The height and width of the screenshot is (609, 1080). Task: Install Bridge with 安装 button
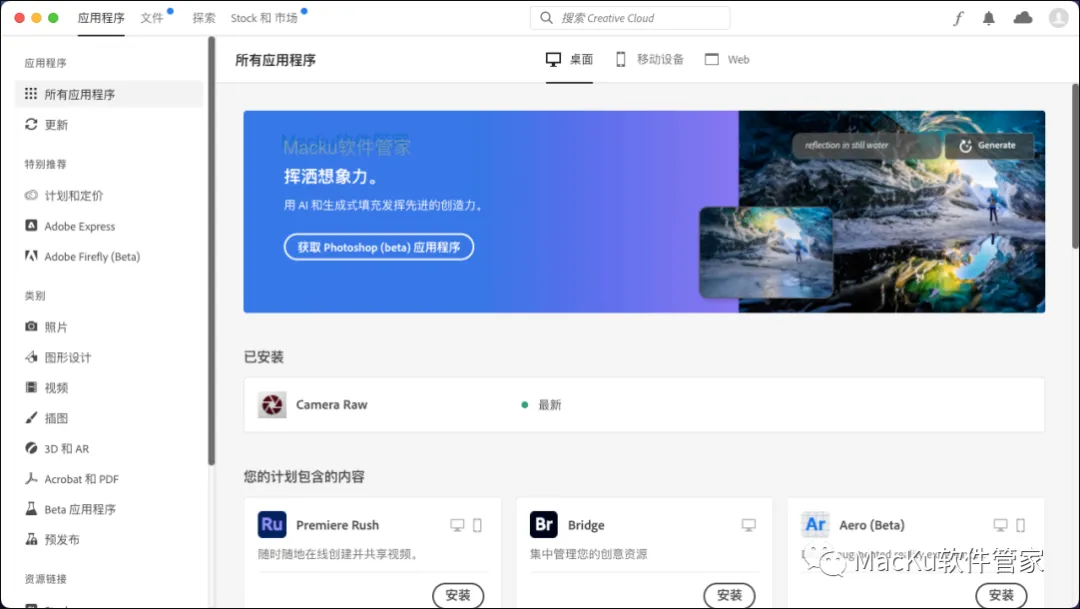(x=729, y=595)
